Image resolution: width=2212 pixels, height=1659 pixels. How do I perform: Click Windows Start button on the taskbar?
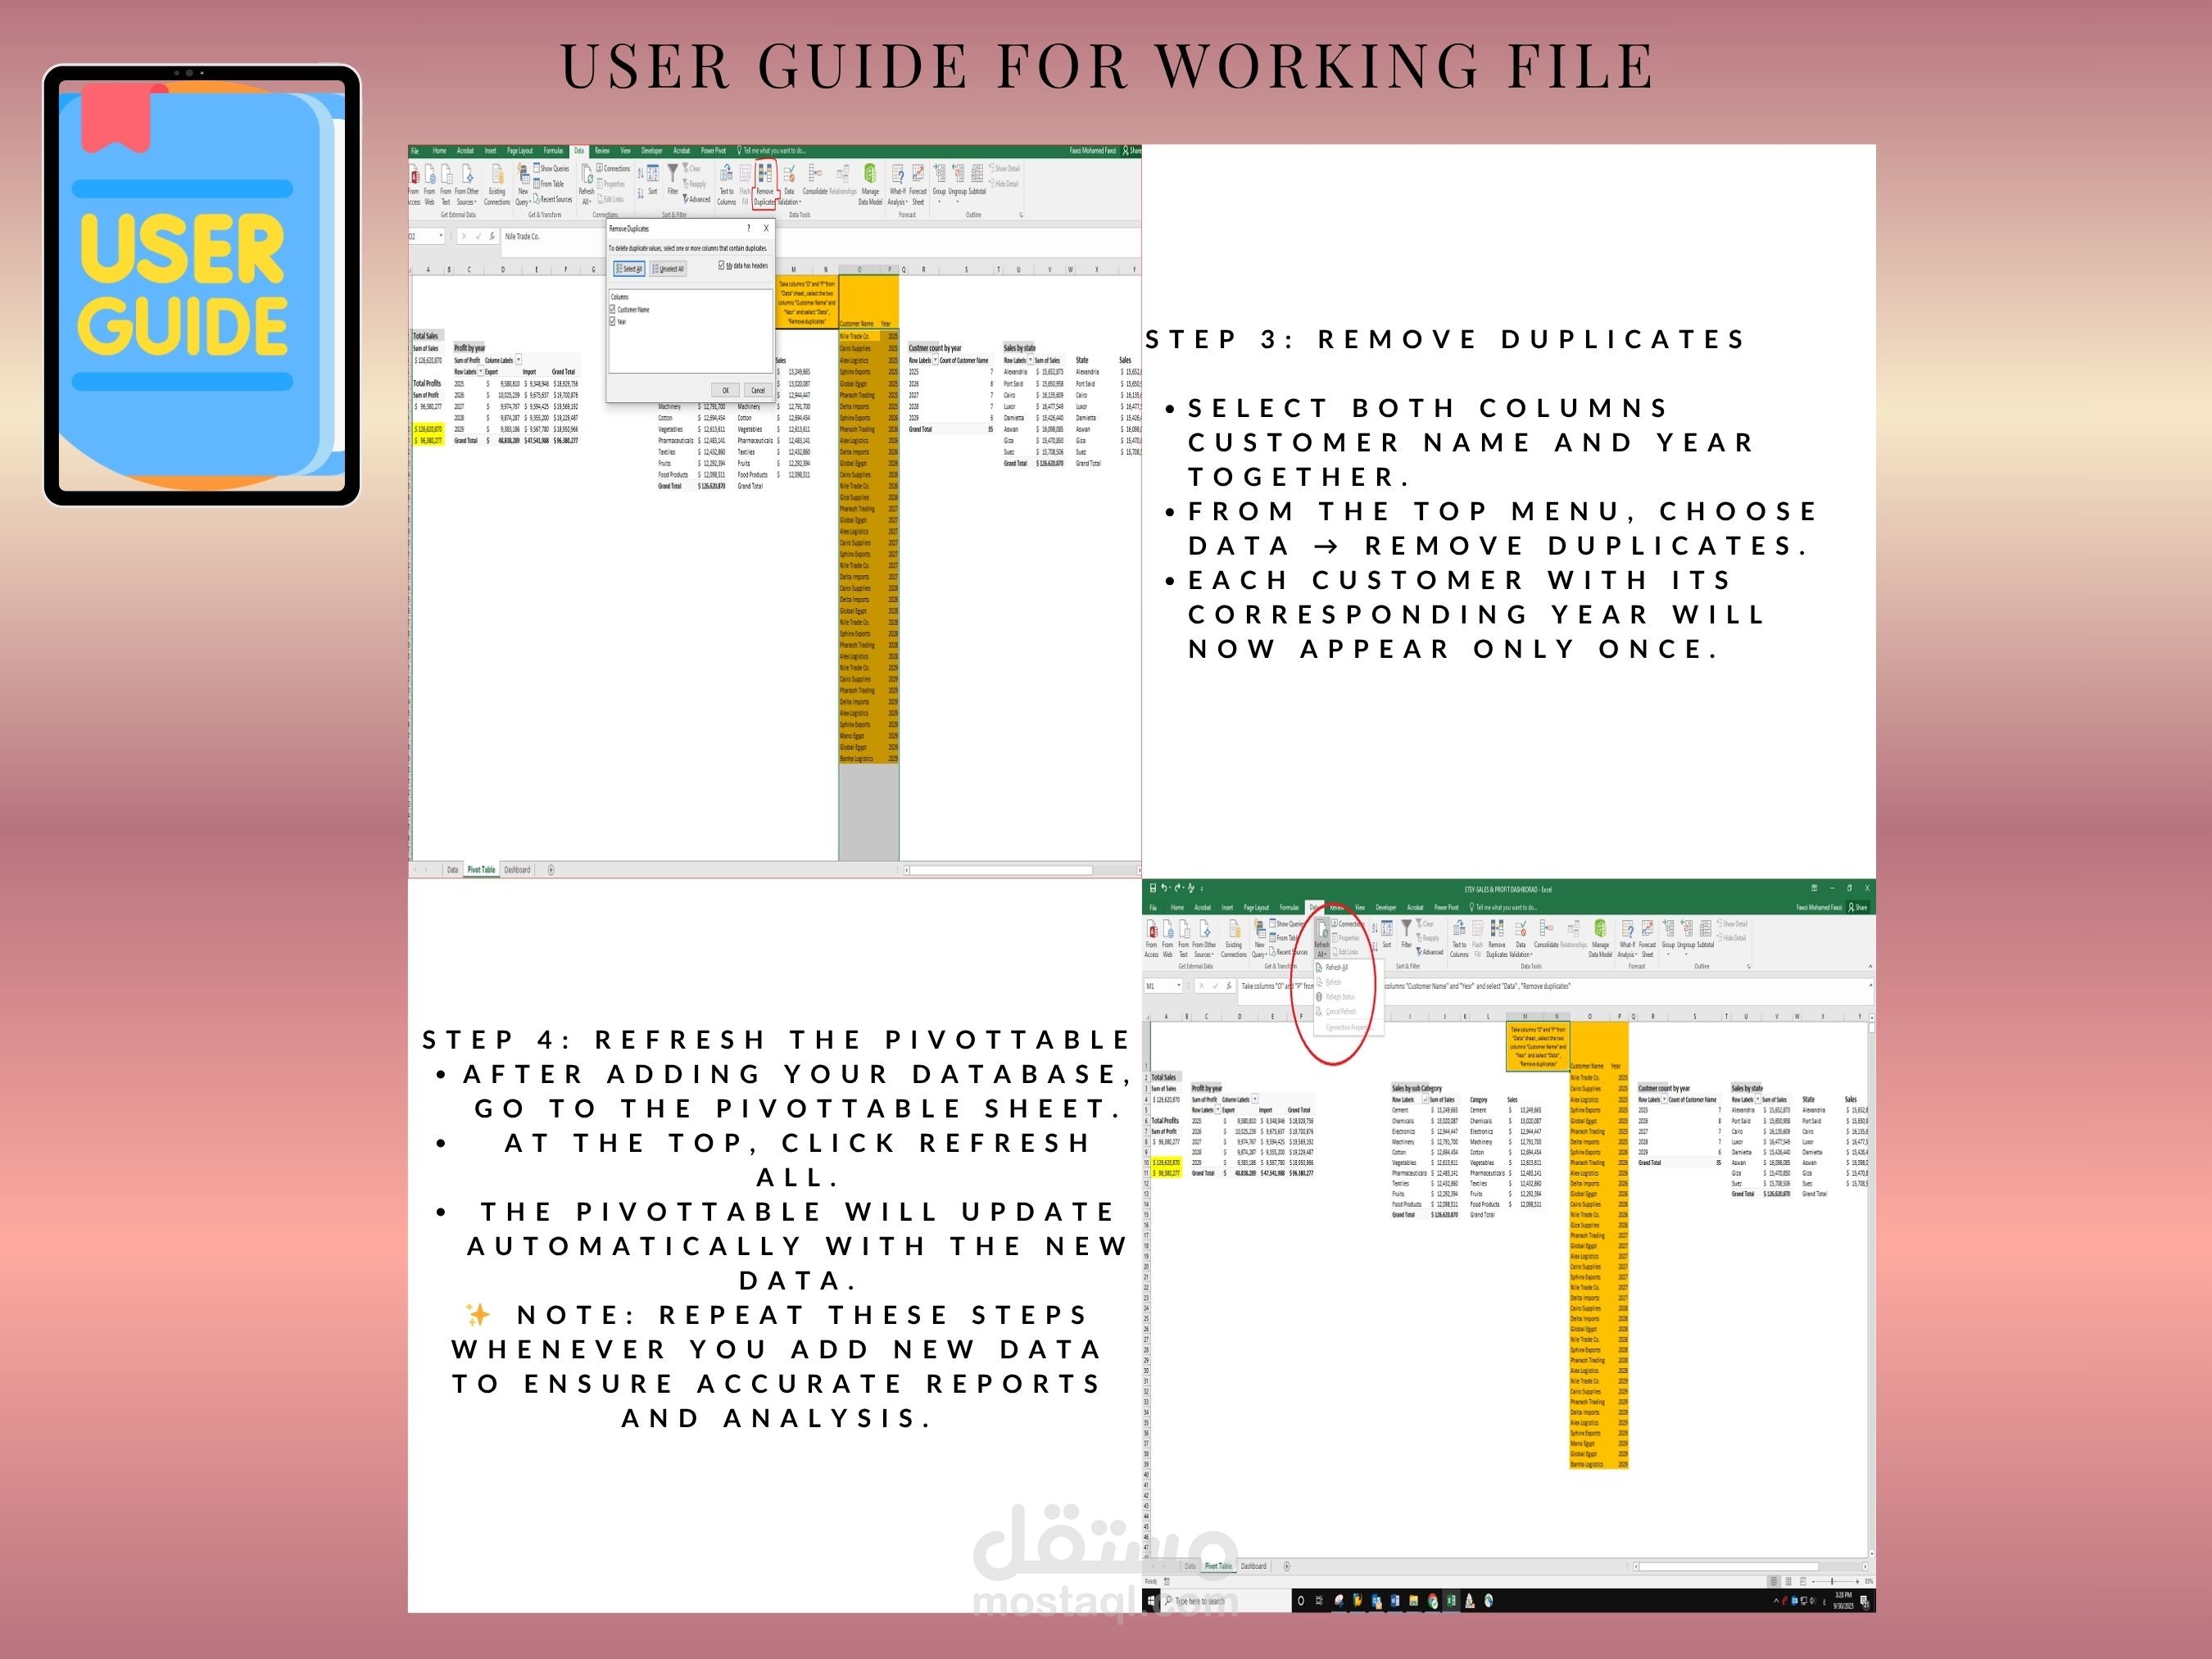click(1151, 1601)
